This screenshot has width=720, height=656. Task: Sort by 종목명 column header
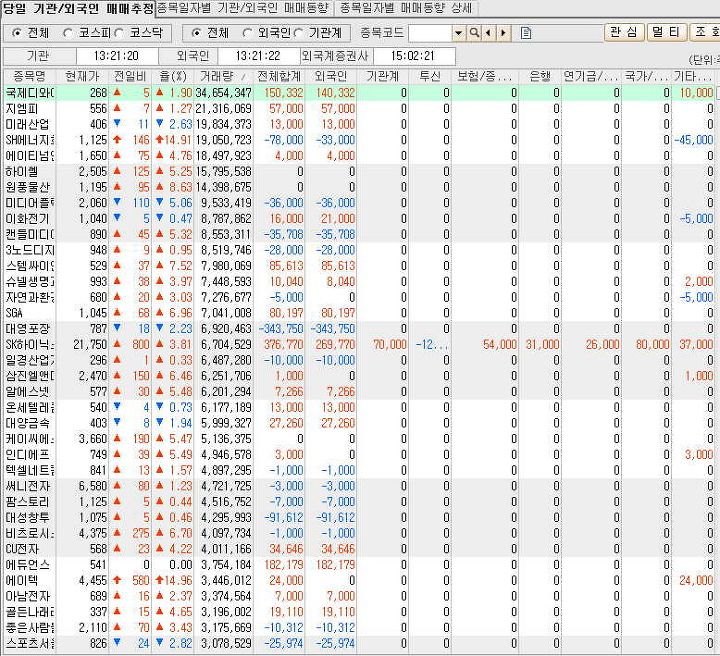pos(29,76)
